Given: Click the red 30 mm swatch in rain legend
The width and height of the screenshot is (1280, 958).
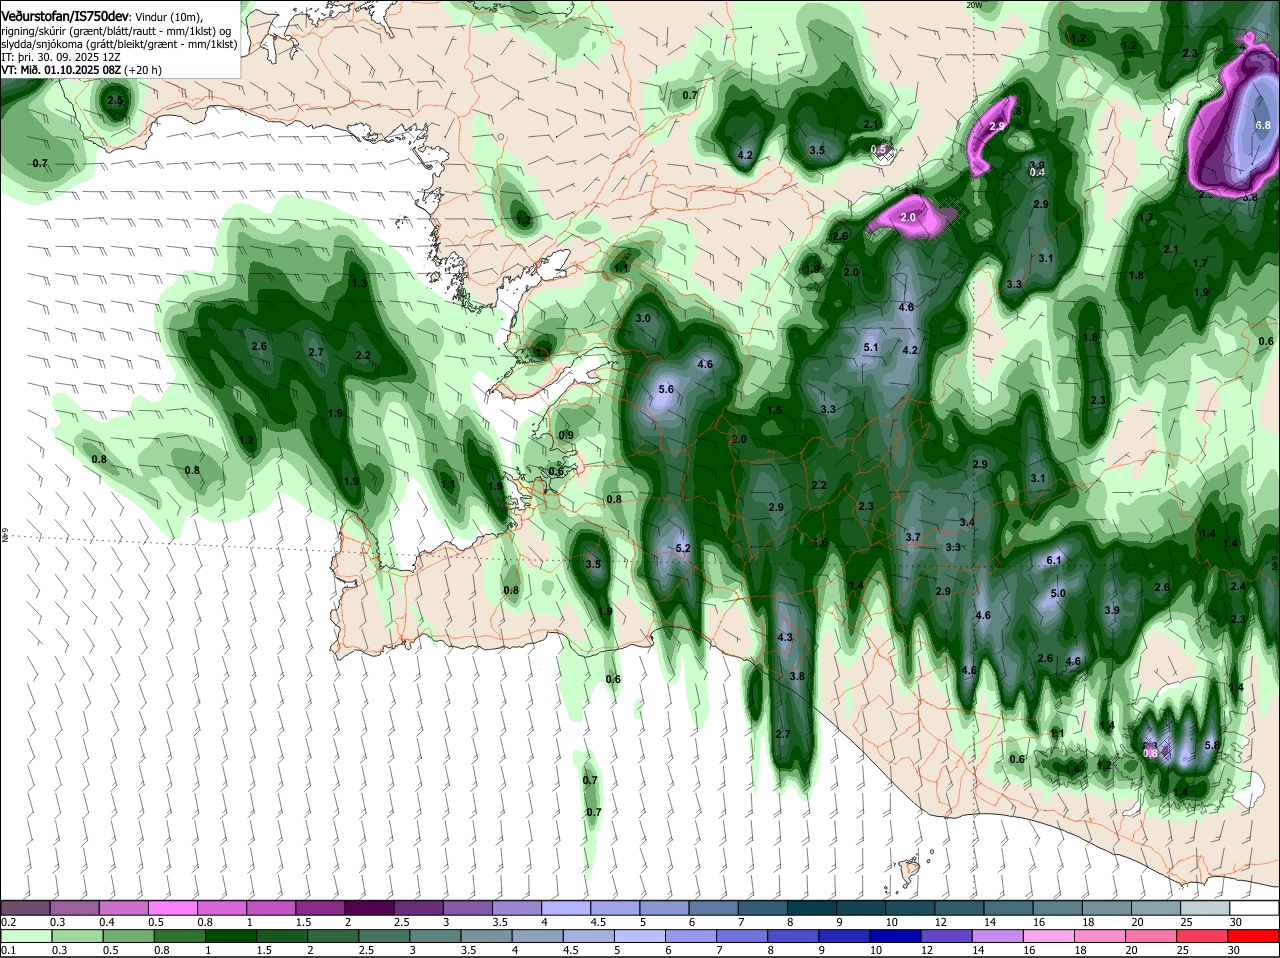Looking at the screenshot, I should click(1256, 937).
